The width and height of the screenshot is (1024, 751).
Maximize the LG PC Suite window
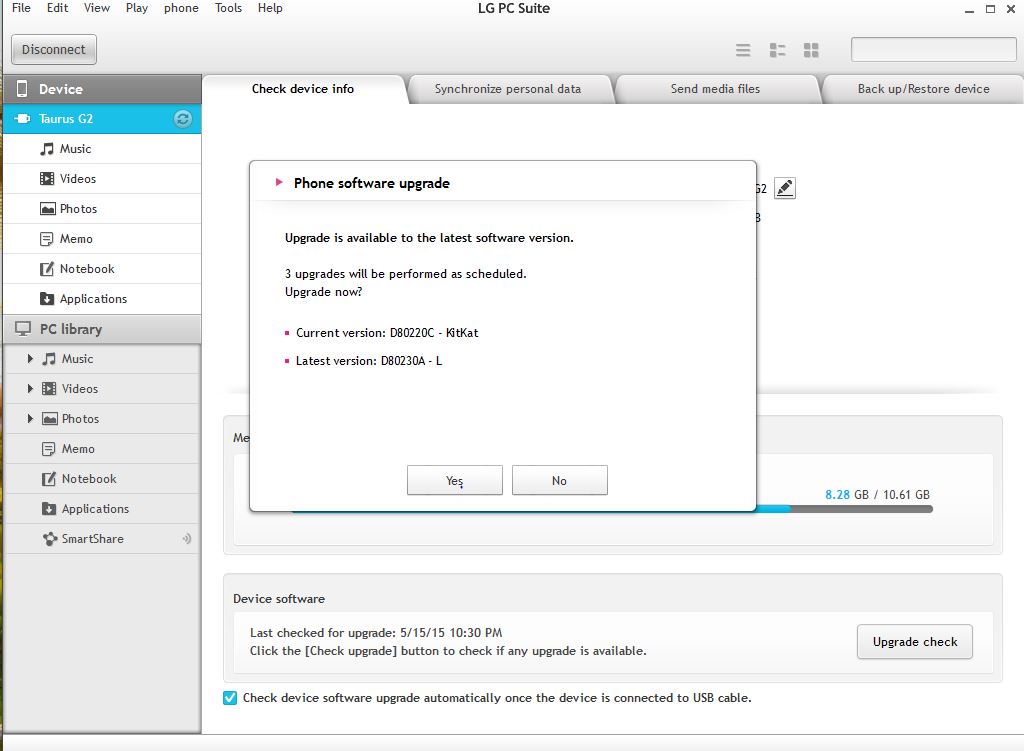click(990, 9)
